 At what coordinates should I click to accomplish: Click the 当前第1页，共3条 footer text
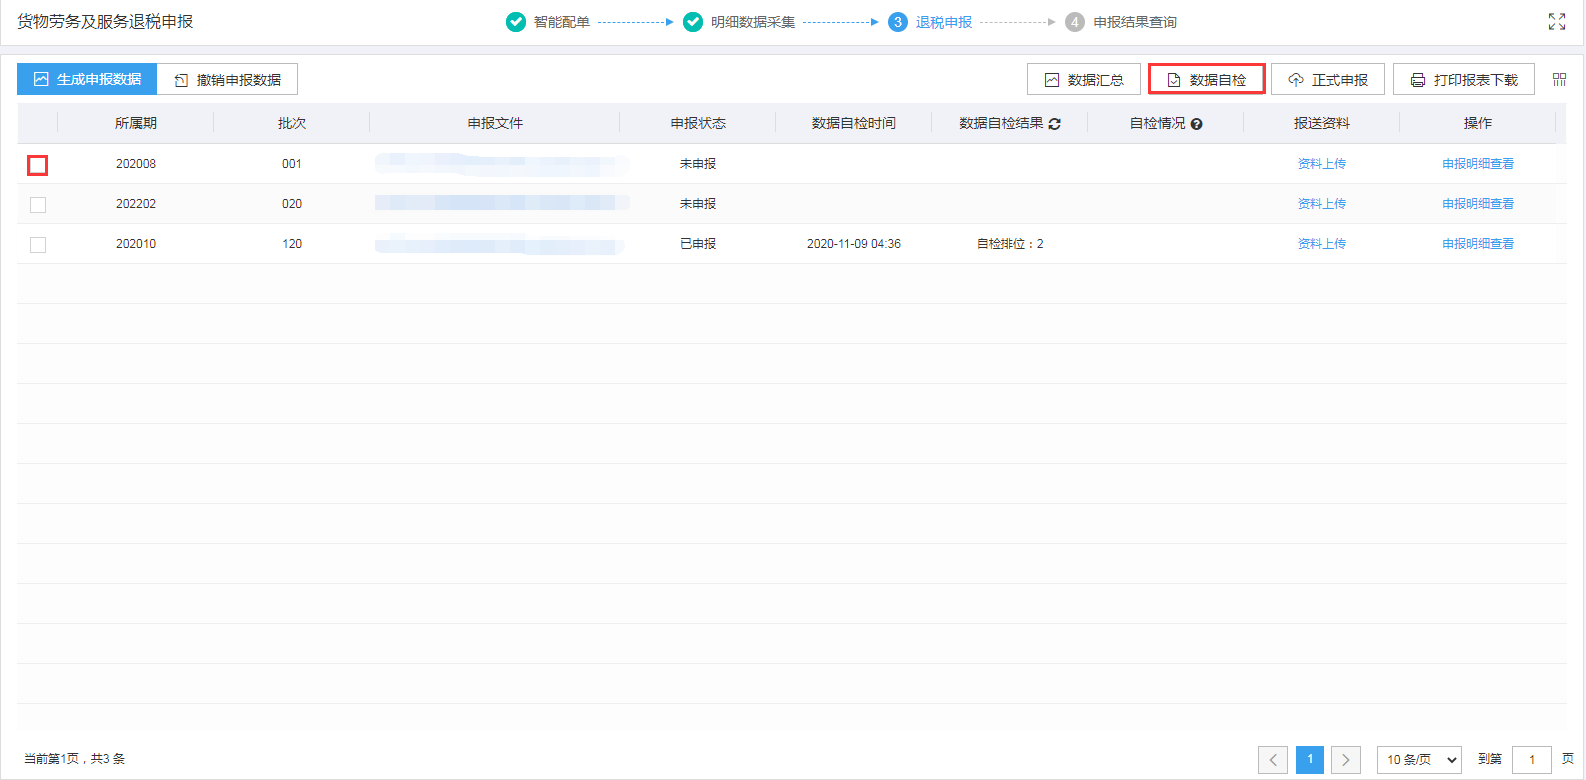pos(75,759)
